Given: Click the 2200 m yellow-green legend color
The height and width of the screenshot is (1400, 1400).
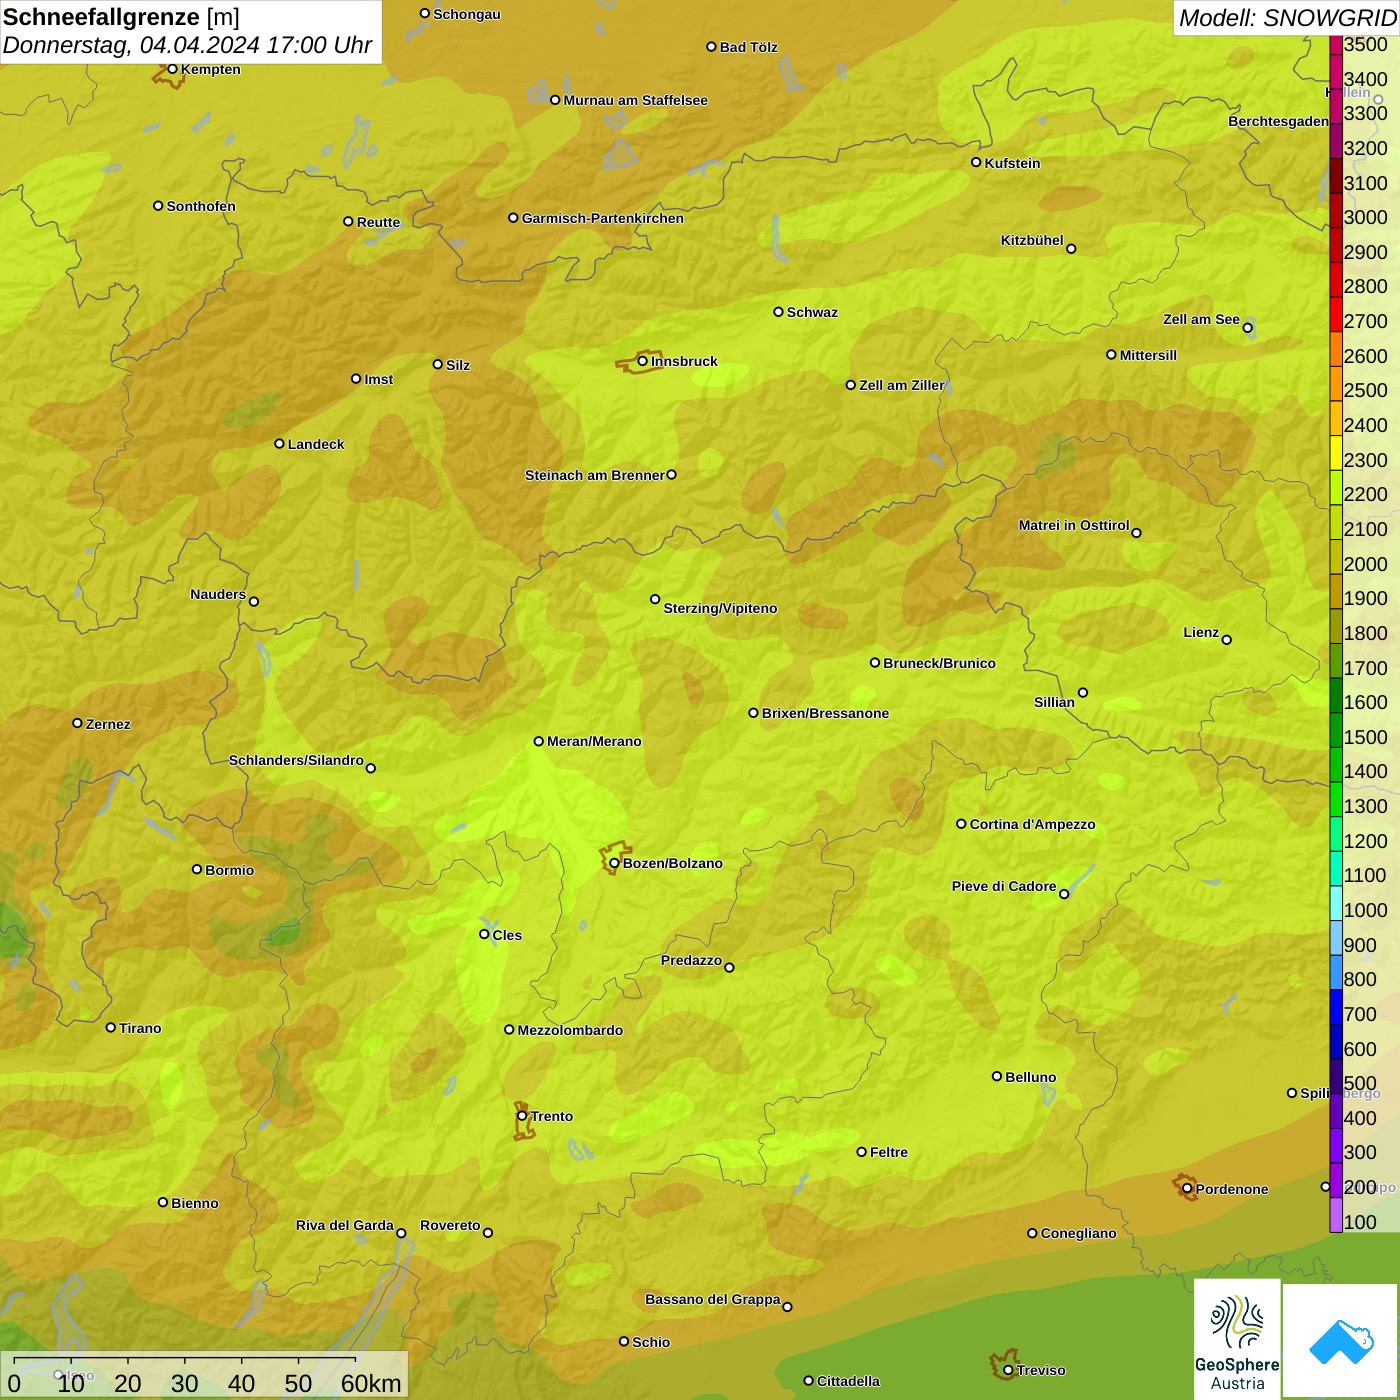Looking at the screenshot, I should tap(1336, 487).
